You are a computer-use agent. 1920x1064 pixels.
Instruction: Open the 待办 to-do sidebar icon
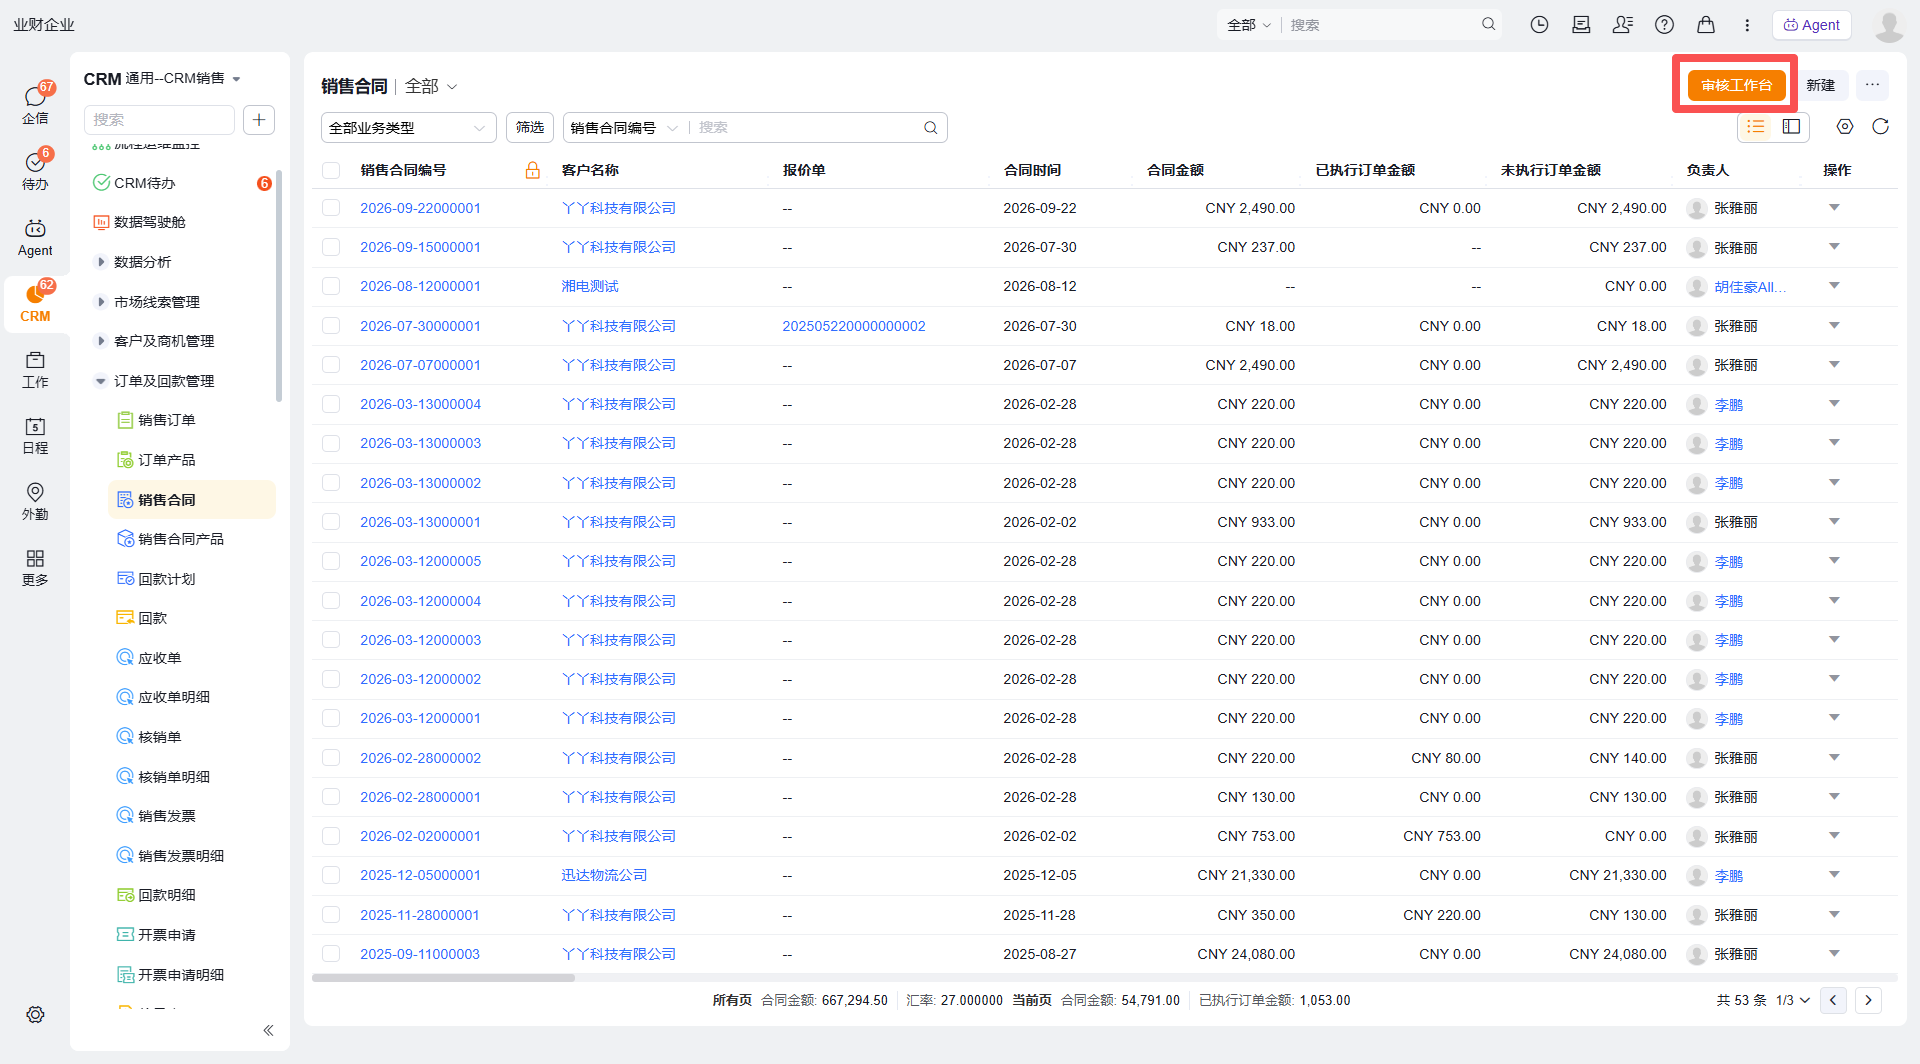tap(35, 170)
